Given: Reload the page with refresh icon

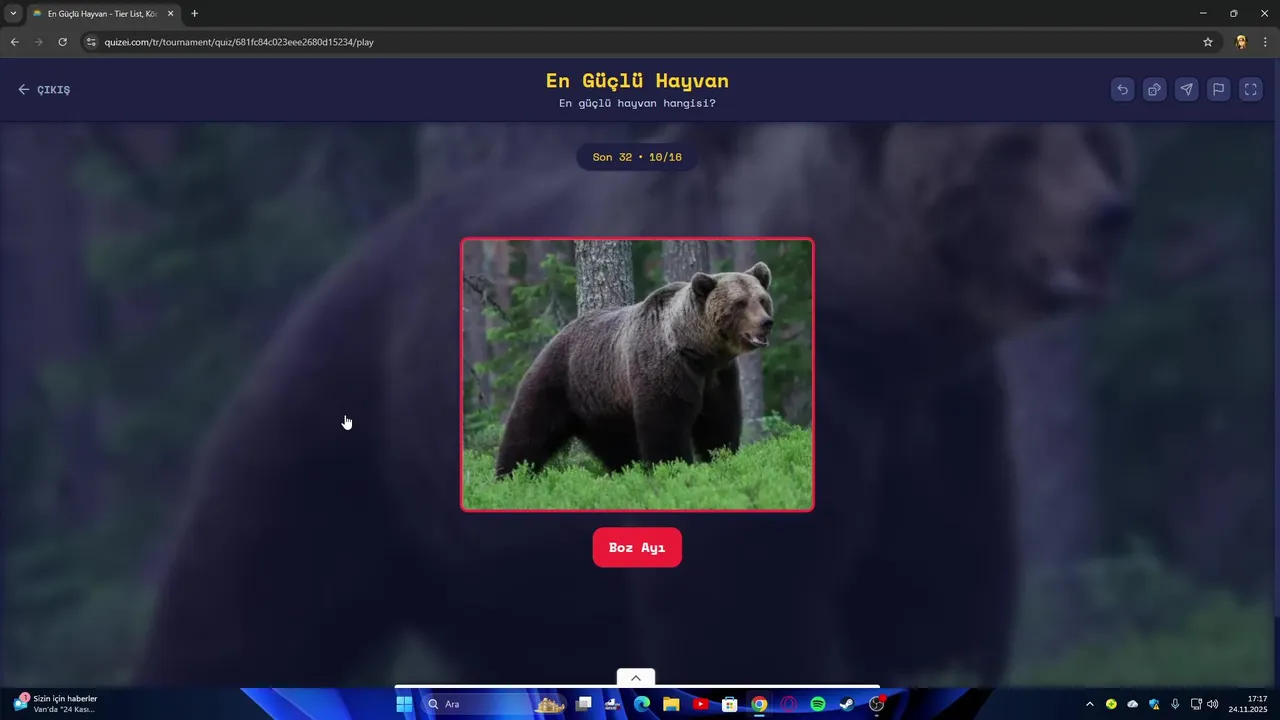Looking at the screenshot, I should pos(62,42).
